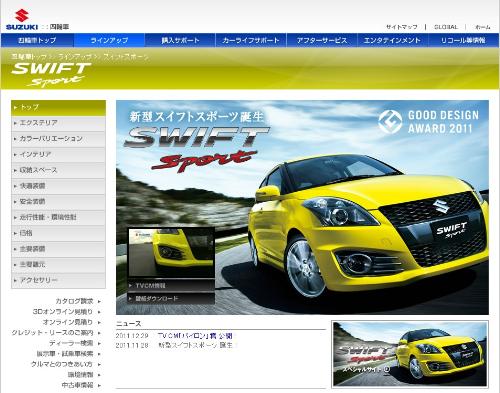Select トップ in the side menu

point(58,108)
